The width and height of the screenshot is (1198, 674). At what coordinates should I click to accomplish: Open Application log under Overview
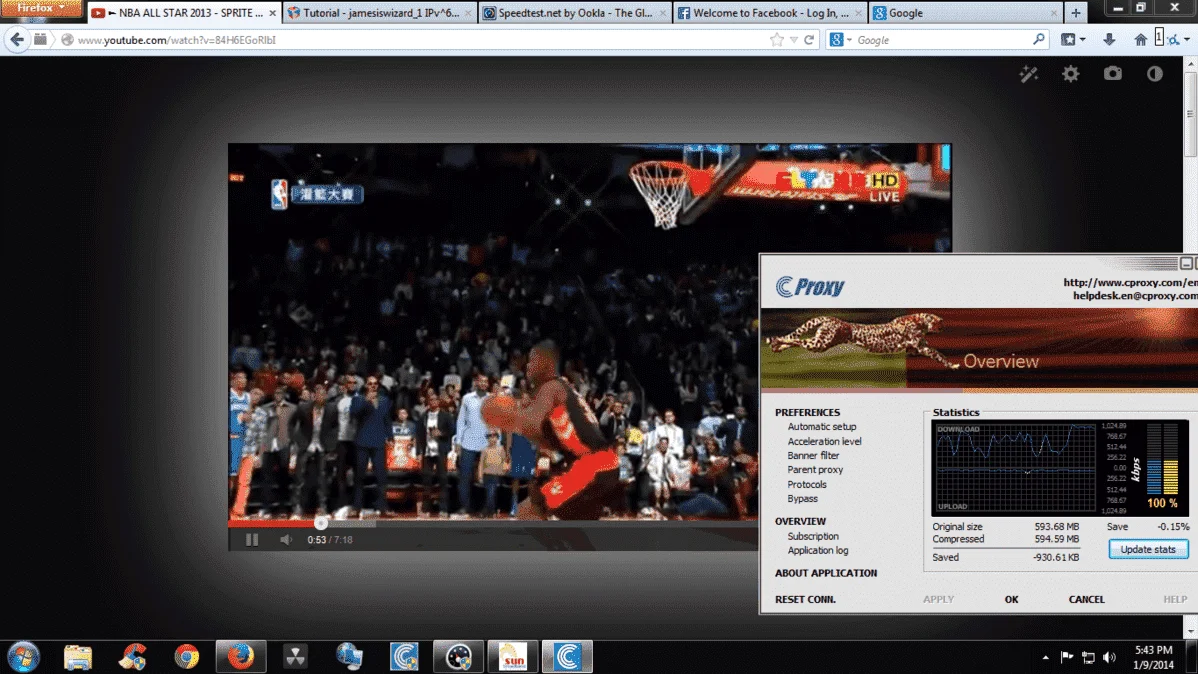(818, 550)
